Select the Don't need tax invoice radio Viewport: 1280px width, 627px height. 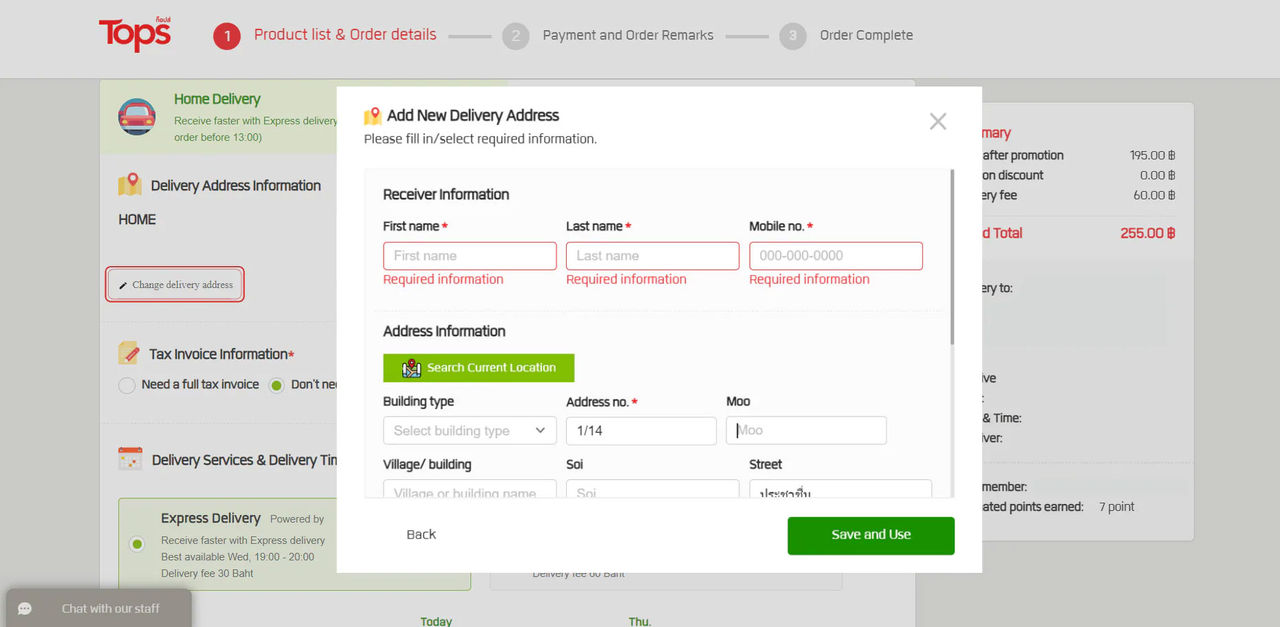[x=277, y=385]
